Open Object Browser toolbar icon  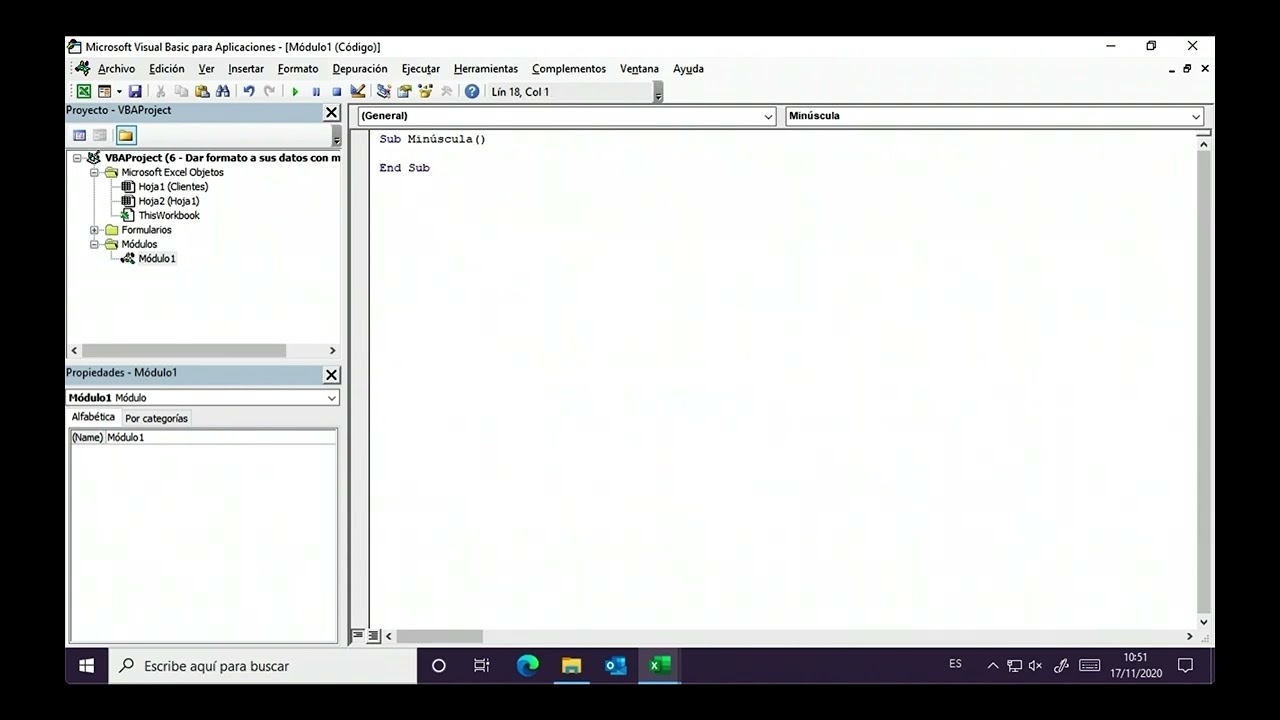[426, 91]
